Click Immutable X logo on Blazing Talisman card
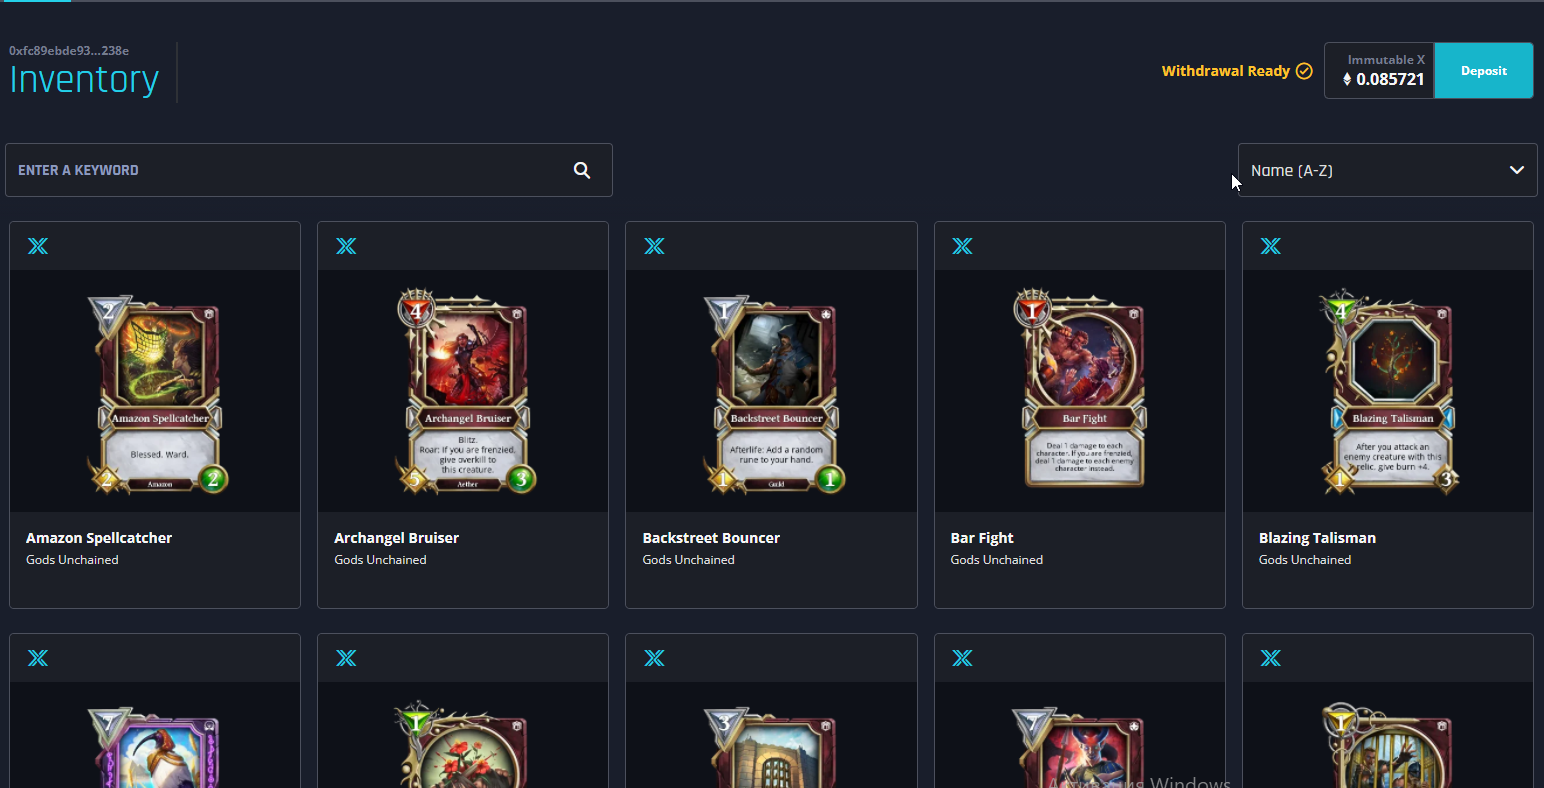The image size is (1544, 788). (1270, 246)
